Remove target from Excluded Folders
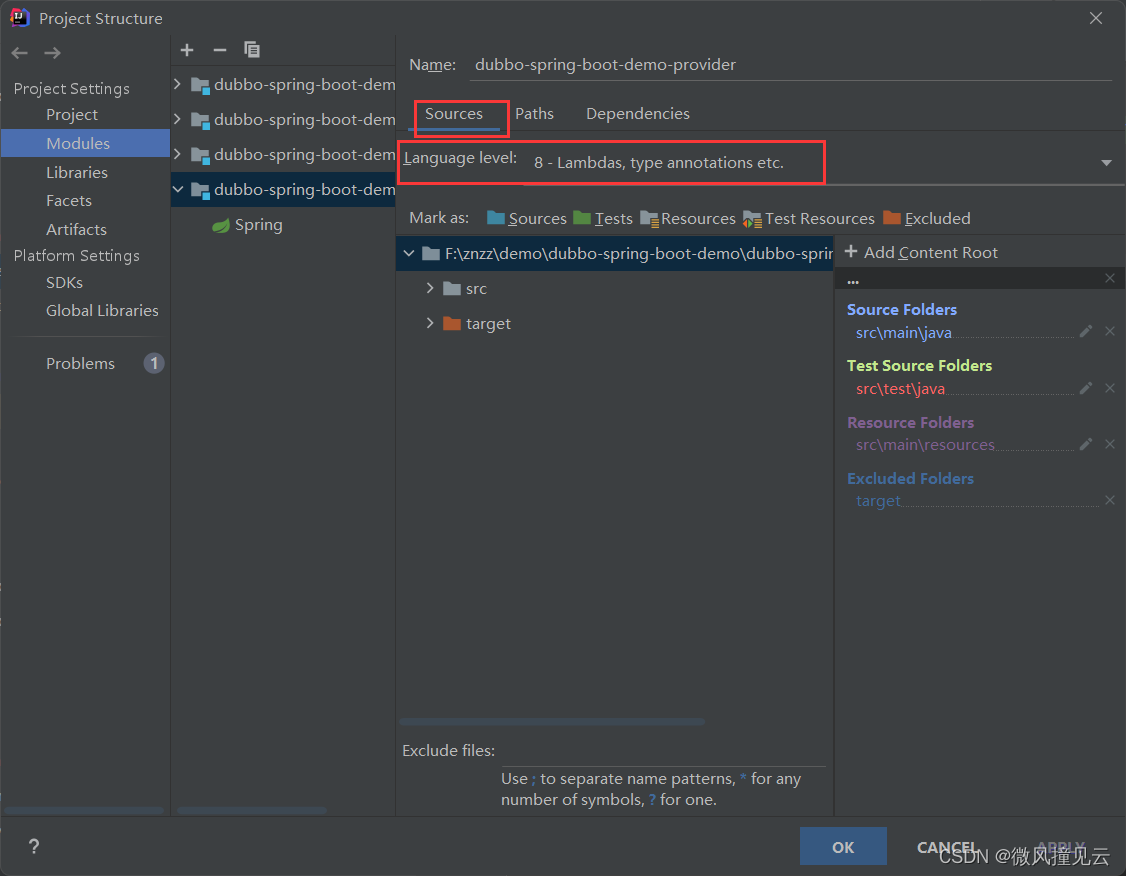 [1110, 500]
